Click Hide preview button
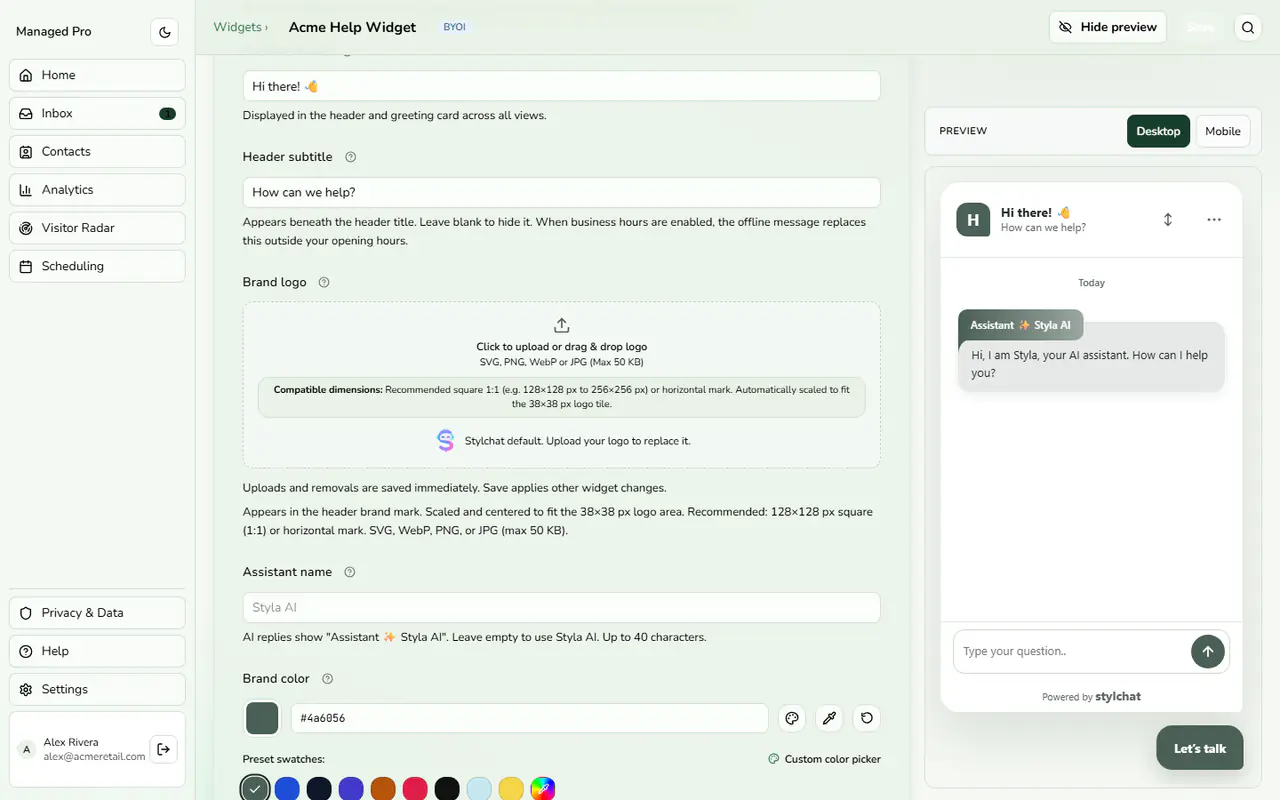 [x=1107, y=27]
